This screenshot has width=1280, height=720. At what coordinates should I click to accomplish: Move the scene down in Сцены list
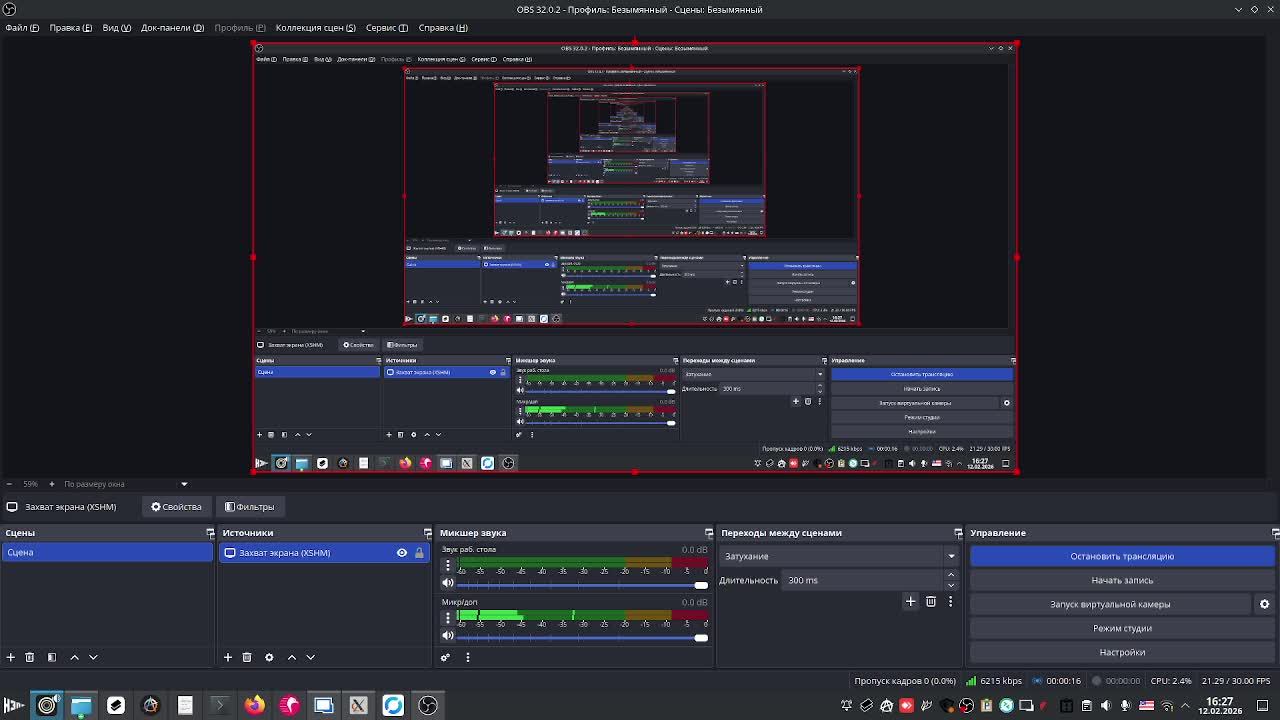(93, 657)
